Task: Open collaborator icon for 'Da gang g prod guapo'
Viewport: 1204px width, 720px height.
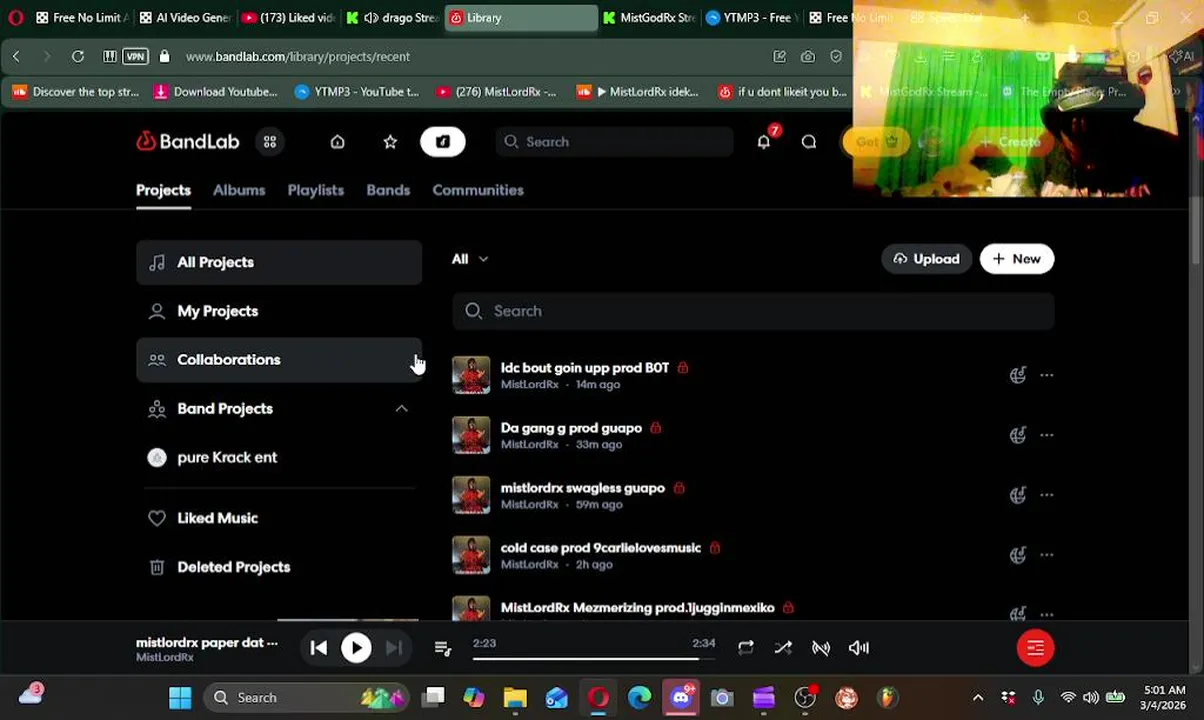Action: click(1017, 435)
